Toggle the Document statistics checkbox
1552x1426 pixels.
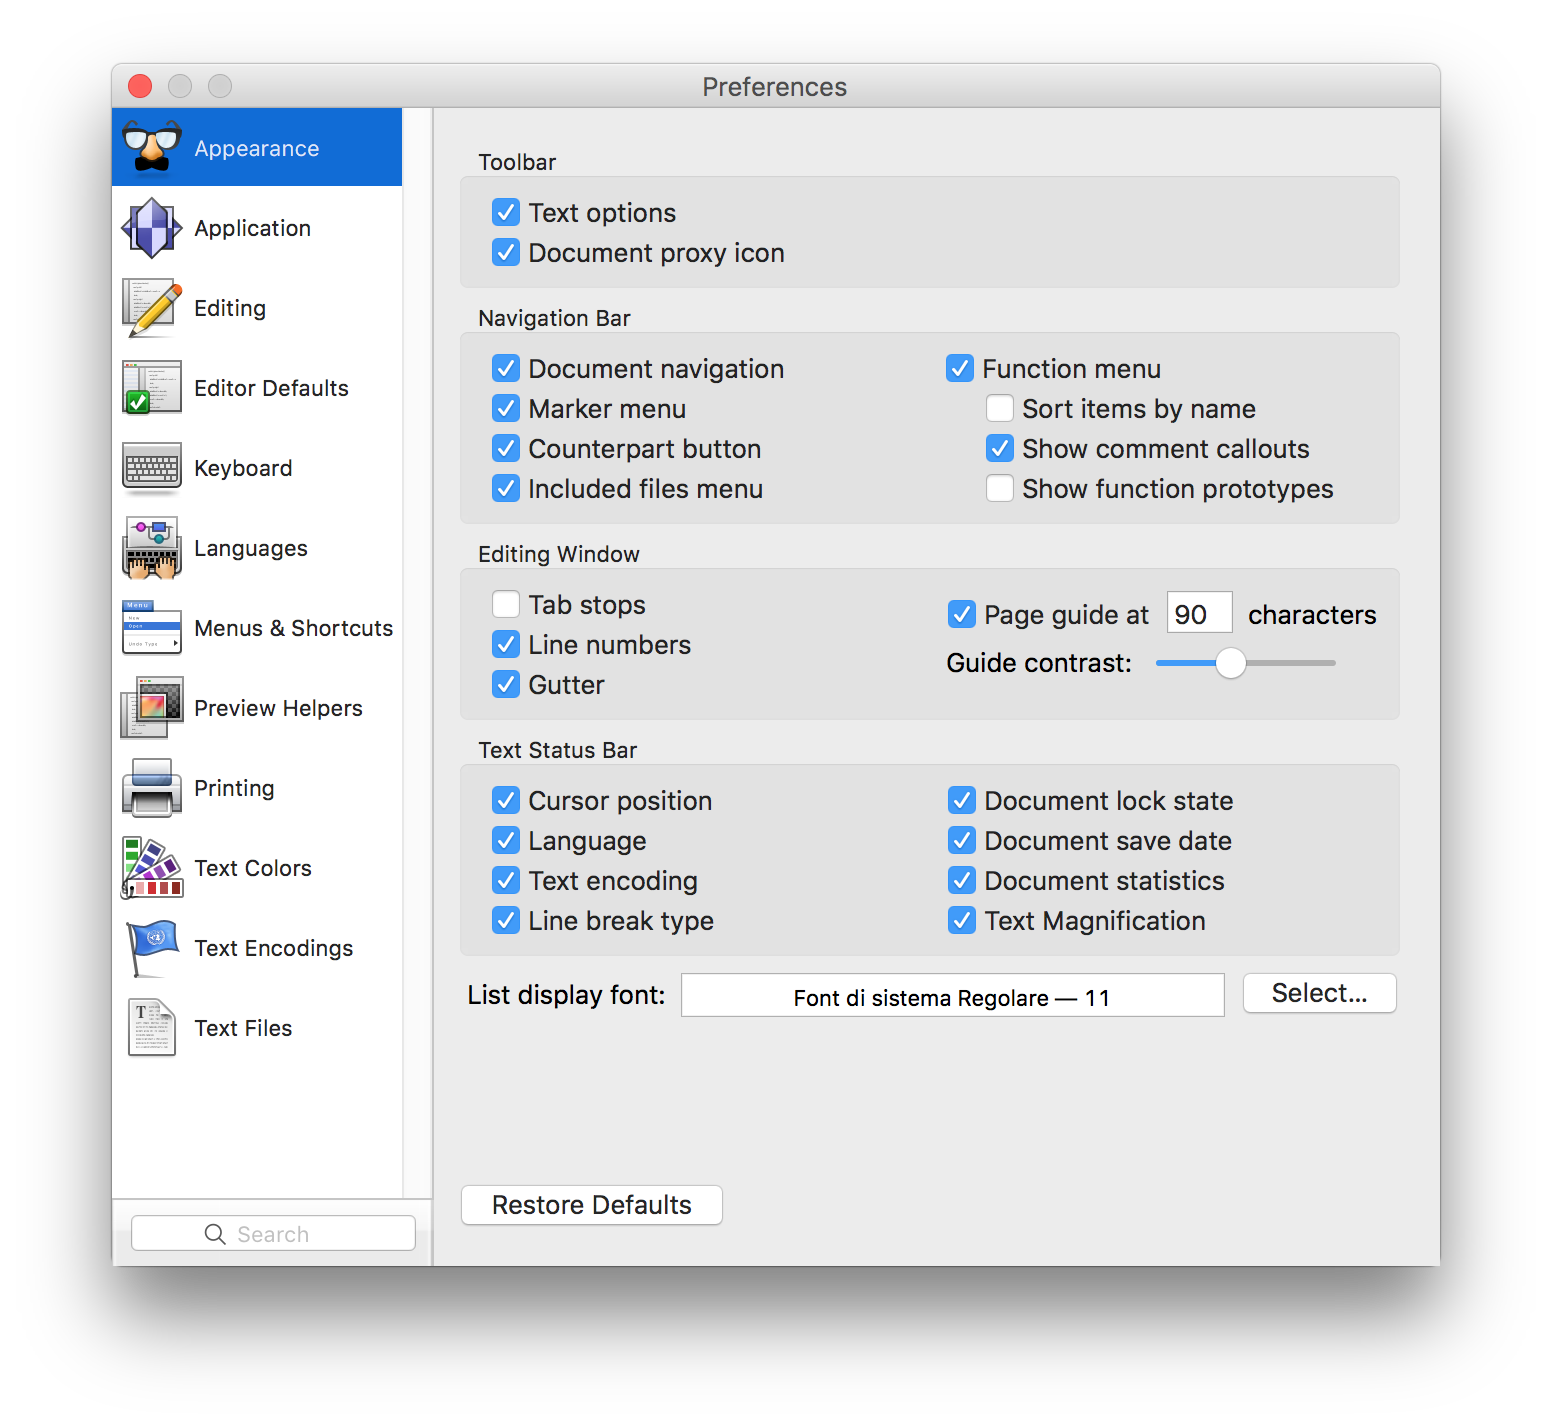[962, 880]
